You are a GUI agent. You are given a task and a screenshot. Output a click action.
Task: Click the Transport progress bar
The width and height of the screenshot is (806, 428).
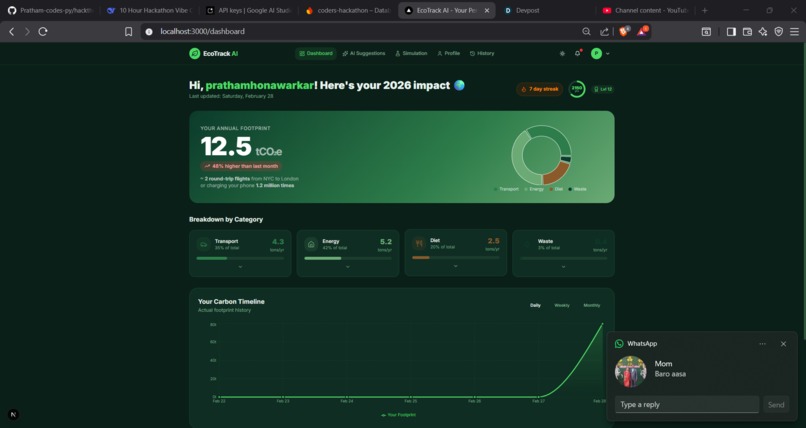[x=240, y=258]
